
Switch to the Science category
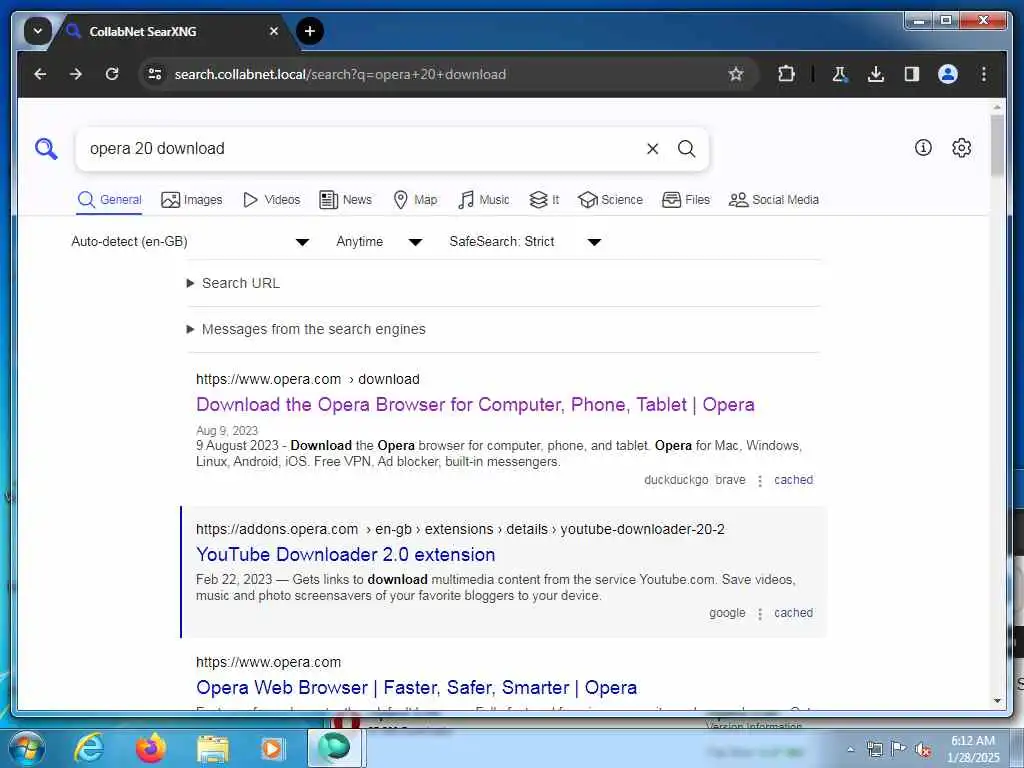[610, 200]
